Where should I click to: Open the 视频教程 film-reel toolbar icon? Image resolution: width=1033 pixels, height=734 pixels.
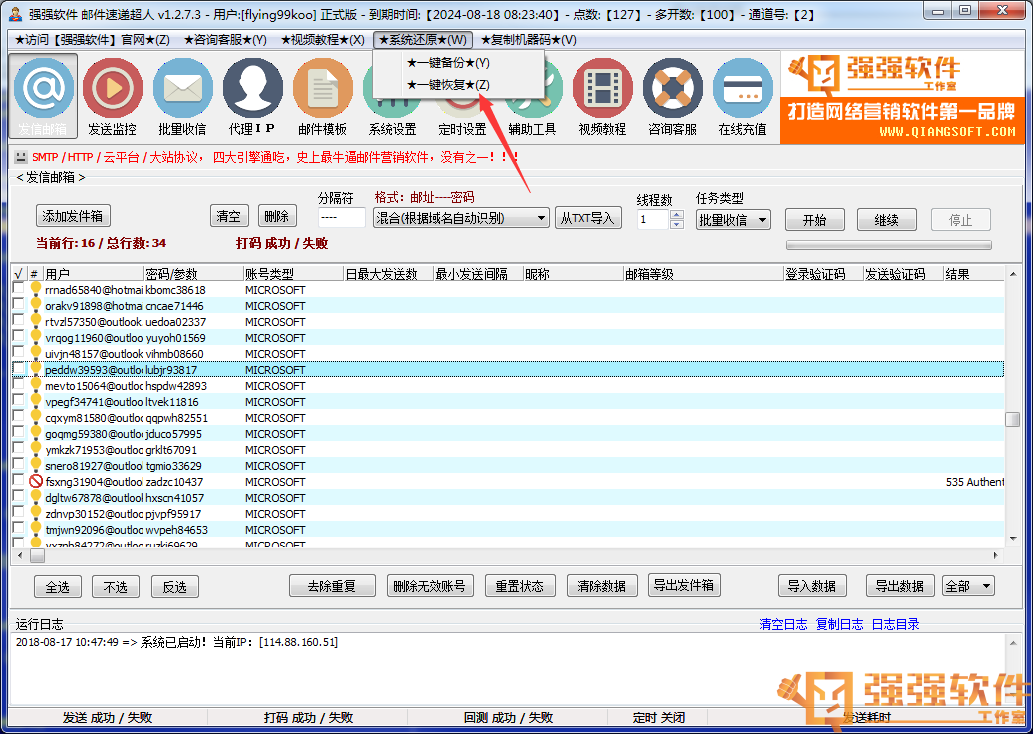602,97
